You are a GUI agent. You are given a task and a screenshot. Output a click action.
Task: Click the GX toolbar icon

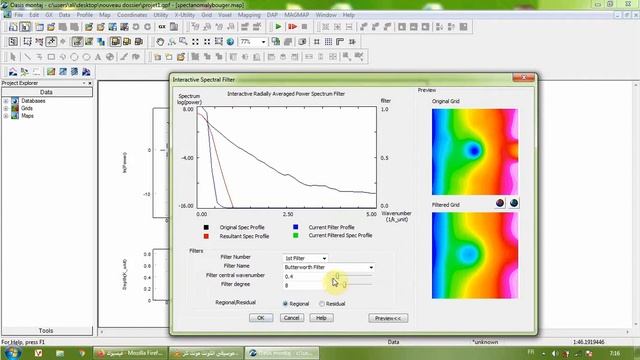[x=162, y=27]
